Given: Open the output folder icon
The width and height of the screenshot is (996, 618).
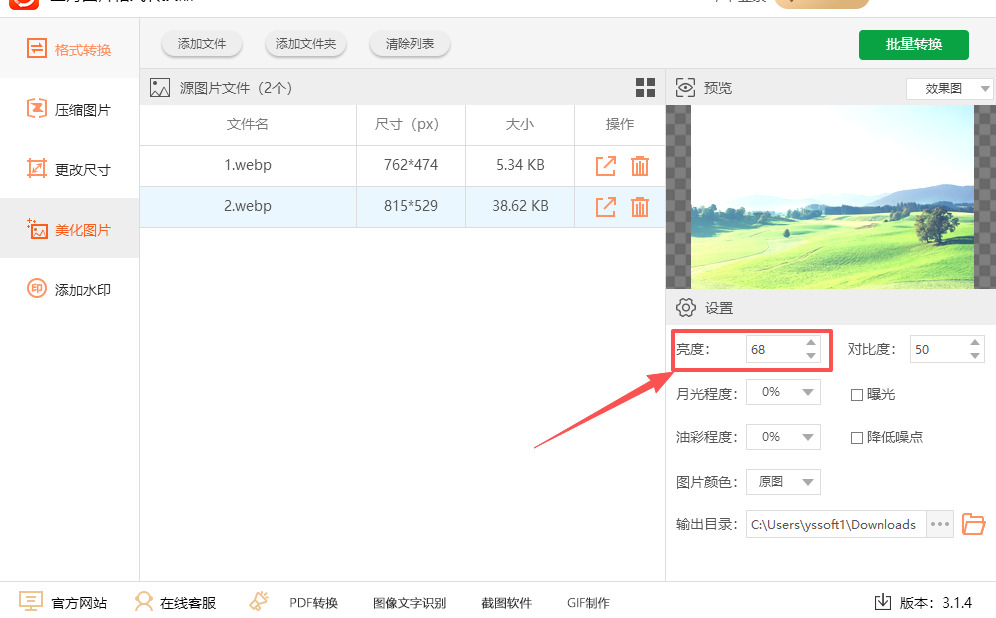Looking at the screenshot, I should click(x=973, y=525).
